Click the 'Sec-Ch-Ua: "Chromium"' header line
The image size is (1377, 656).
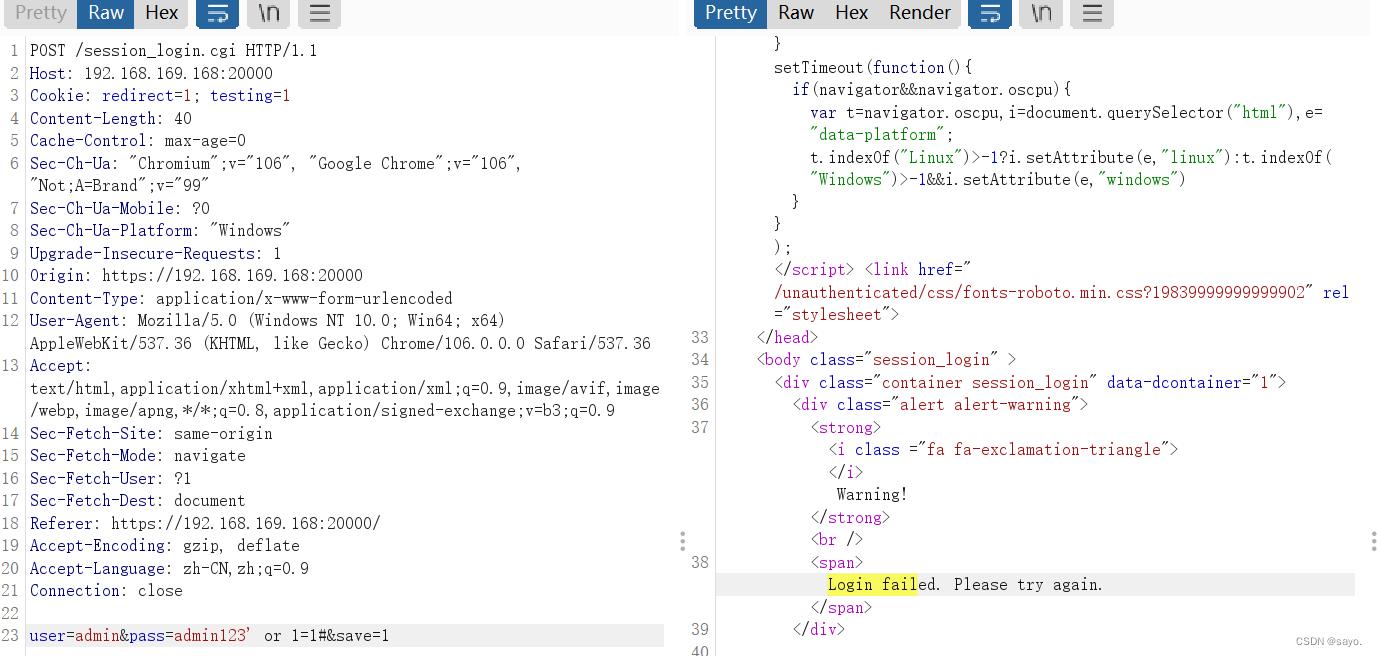tap(276, 163)
